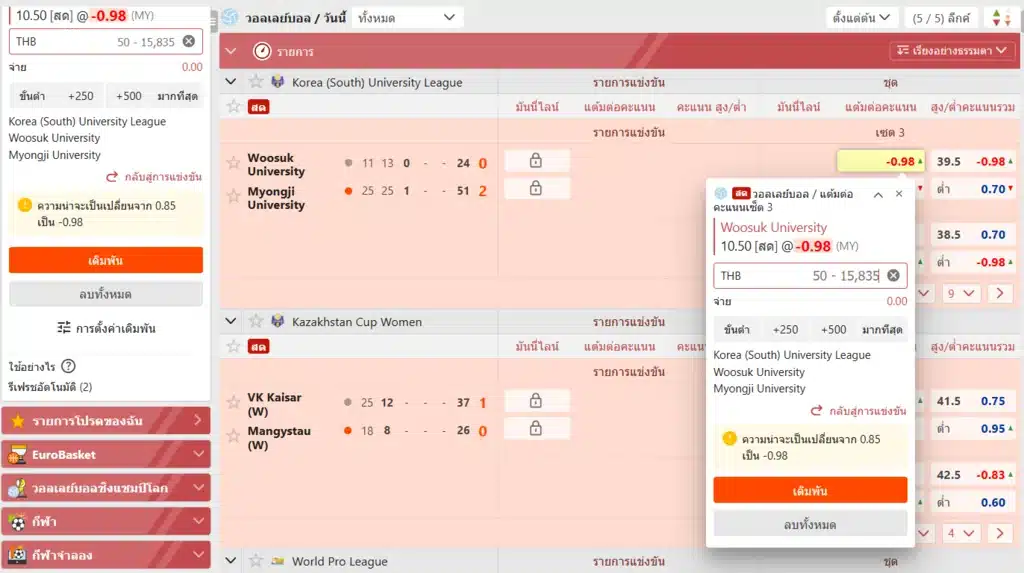Image resolution: width=1024 pixels, height=573 pixels.
Task: Collapse the Kazakhstan Cup Women league section
Action: 231,321
